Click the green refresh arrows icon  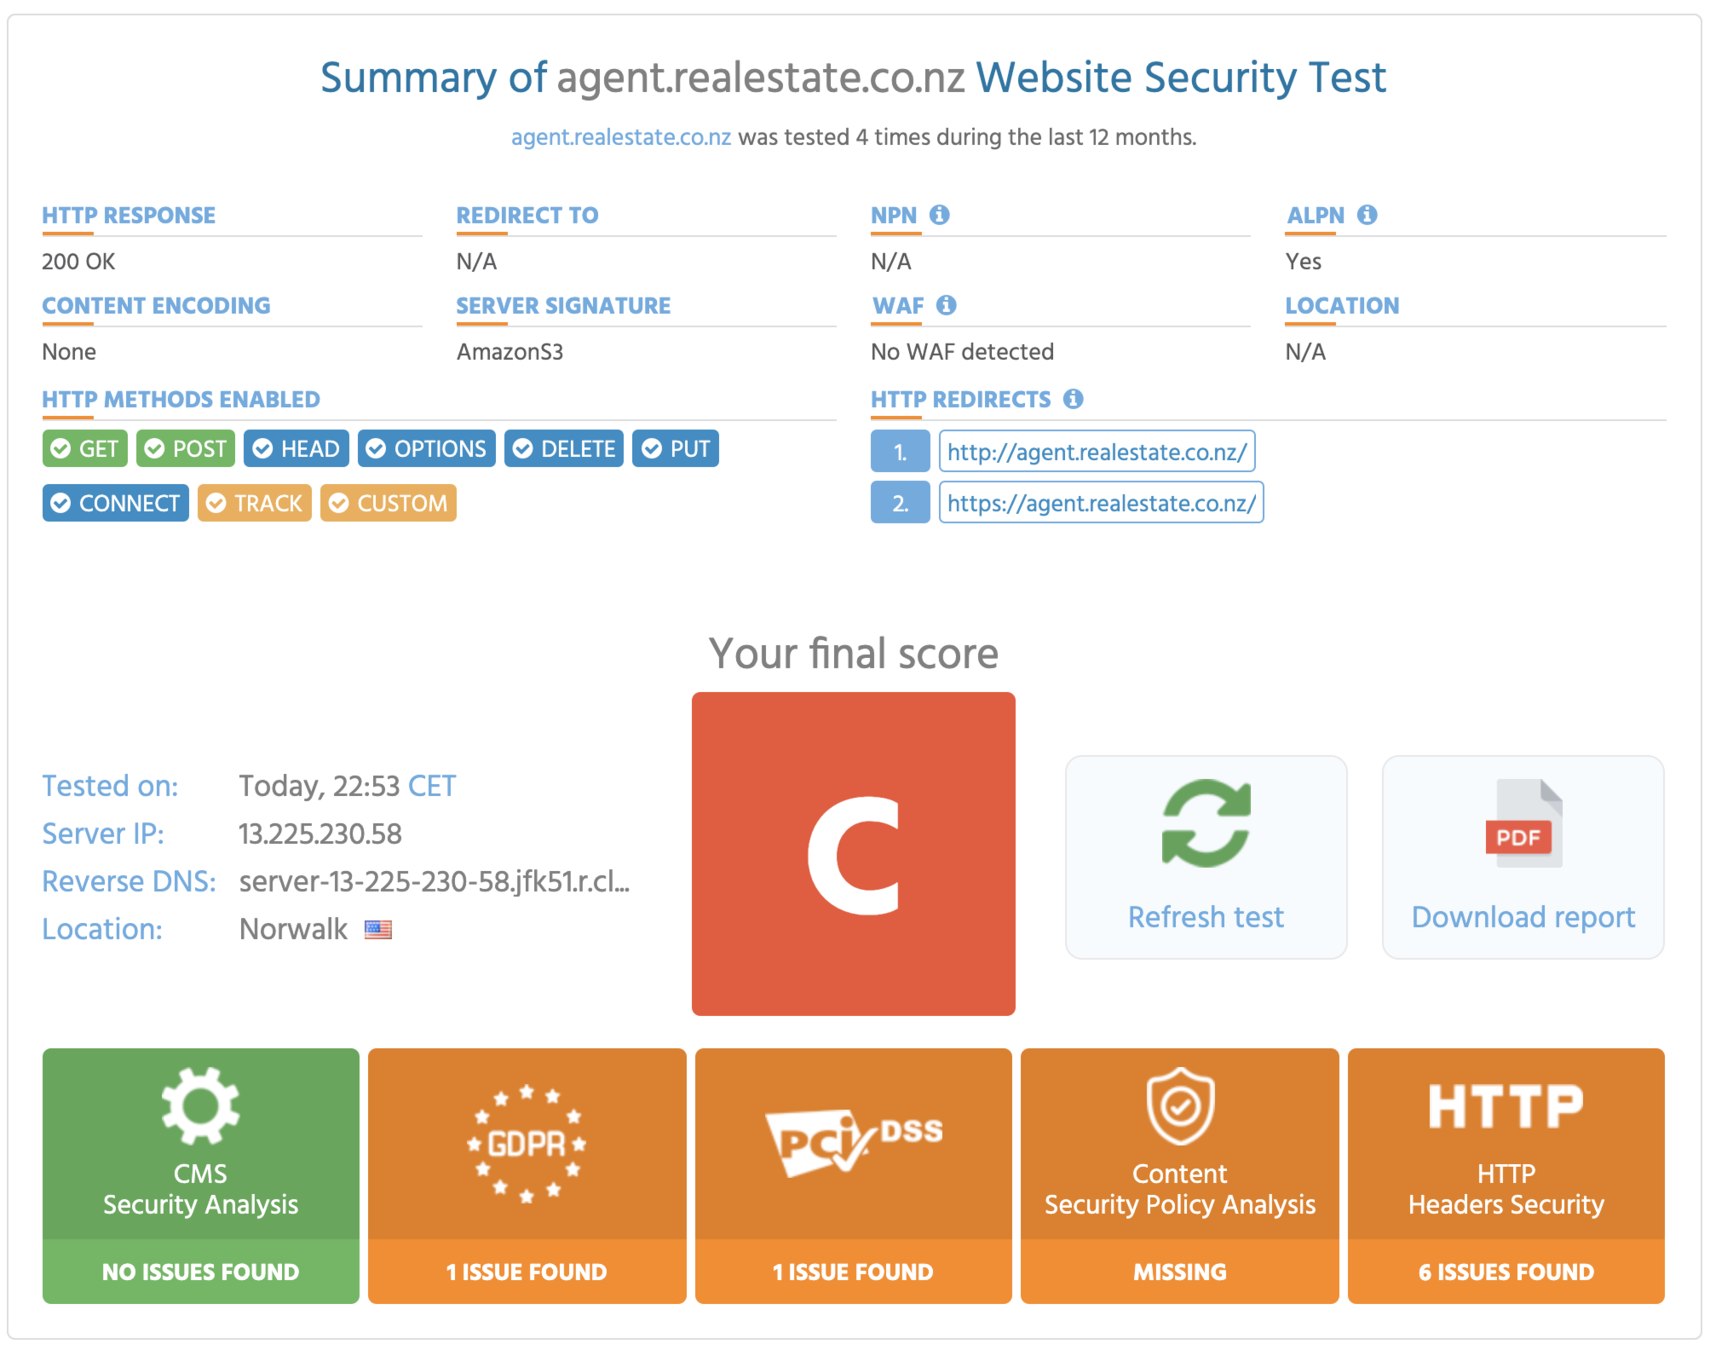pyautogui.click(x=1206, y=823)
